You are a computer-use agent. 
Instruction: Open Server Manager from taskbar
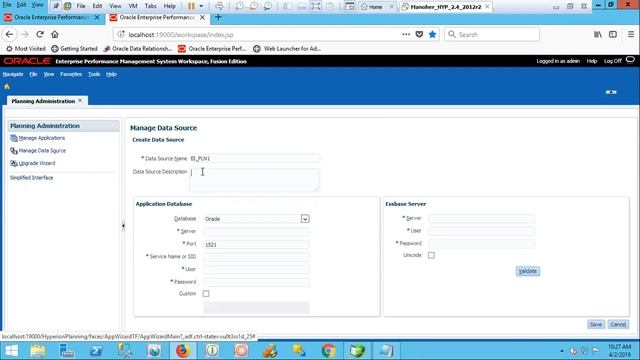click(x=67, y=351)
